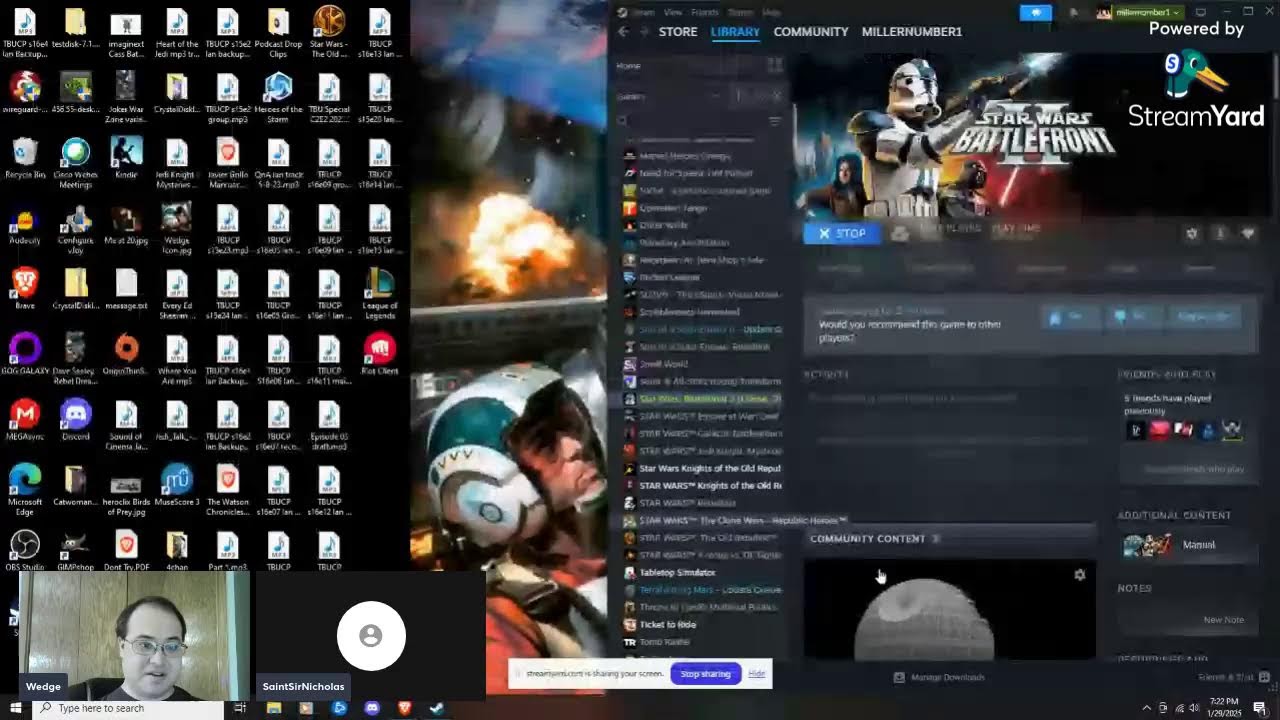The width and height of the screenshot is (1280, 720).
Task: Favorite Battlefront II with the heart icon
Action: pyautogui.click(x=1248, y=233)
